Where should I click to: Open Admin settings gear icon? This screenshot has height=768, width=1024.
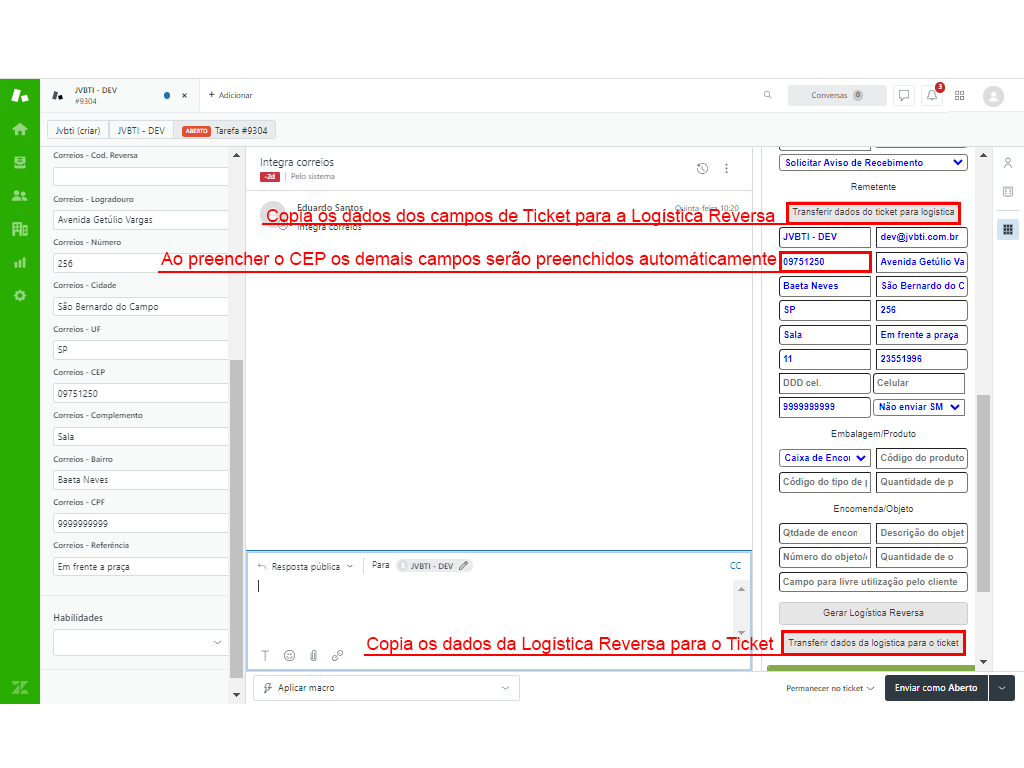(x=19, y=296)
